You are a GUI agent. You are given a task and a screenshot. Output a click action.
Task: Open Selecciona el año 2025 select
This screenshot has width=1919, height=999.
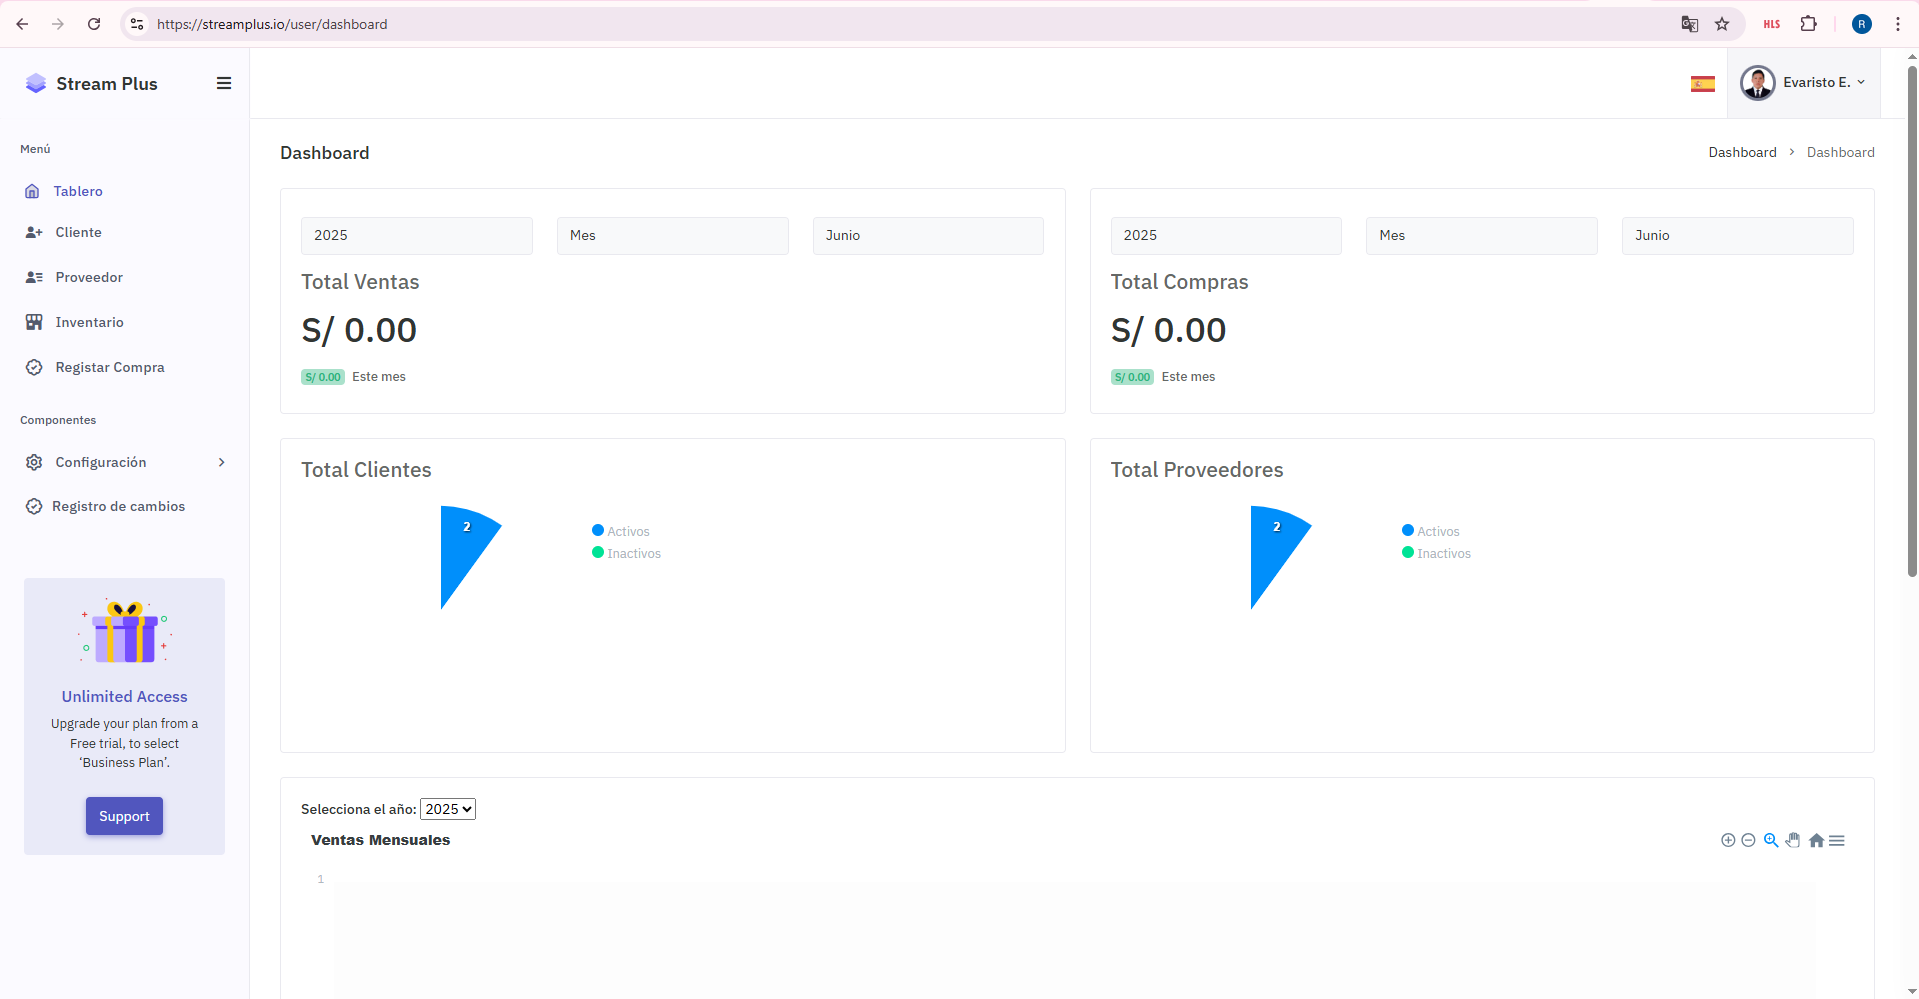pyautogui.click(x=448, y=809)
